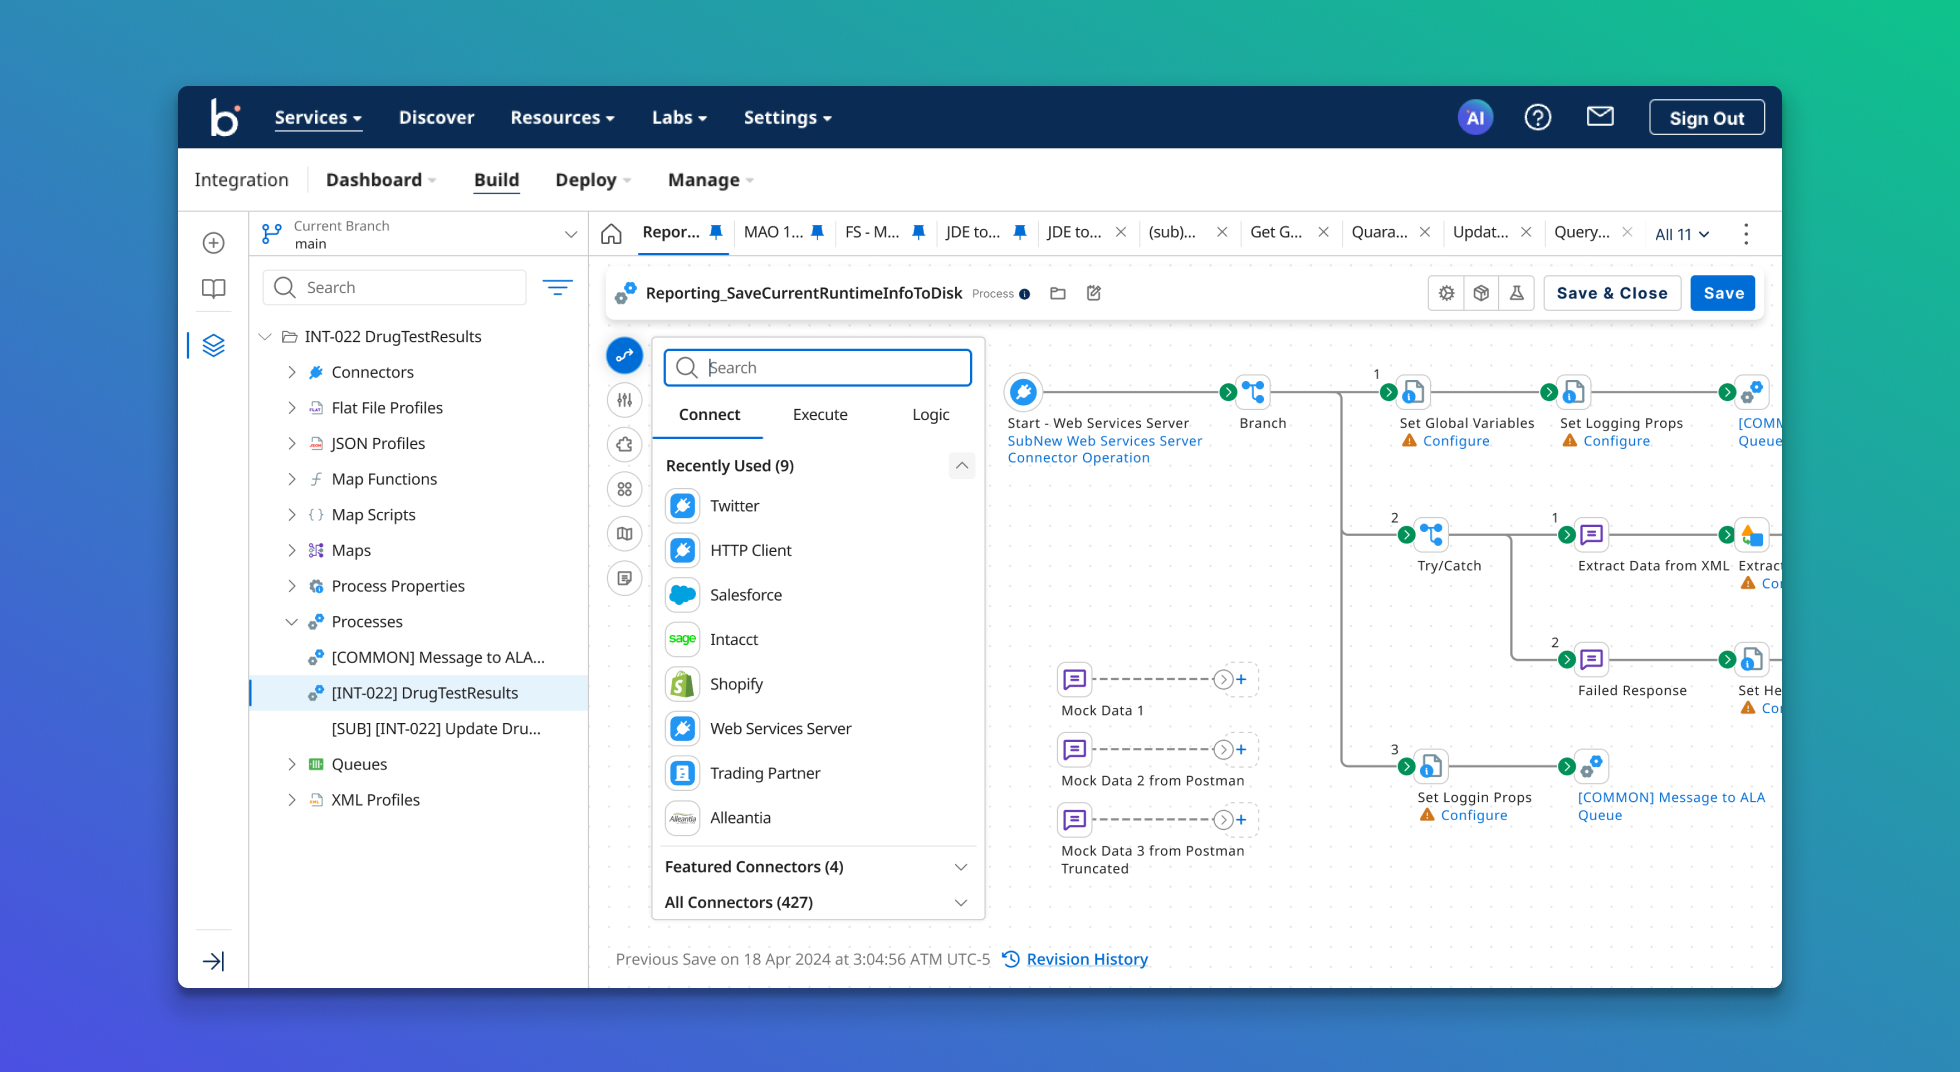Open the Resources menu
The height and width of the screenshot is (1072, 1960).
[562, 118]
